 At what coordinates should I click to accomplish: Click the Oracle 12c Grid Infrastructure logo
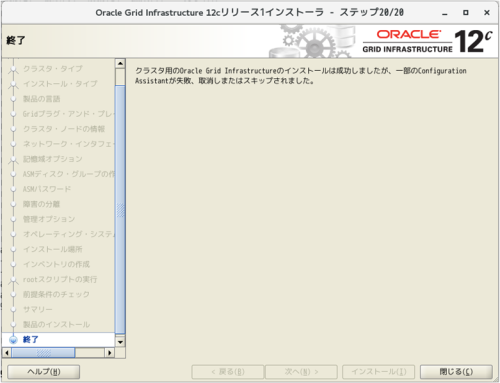pos(427,41)
